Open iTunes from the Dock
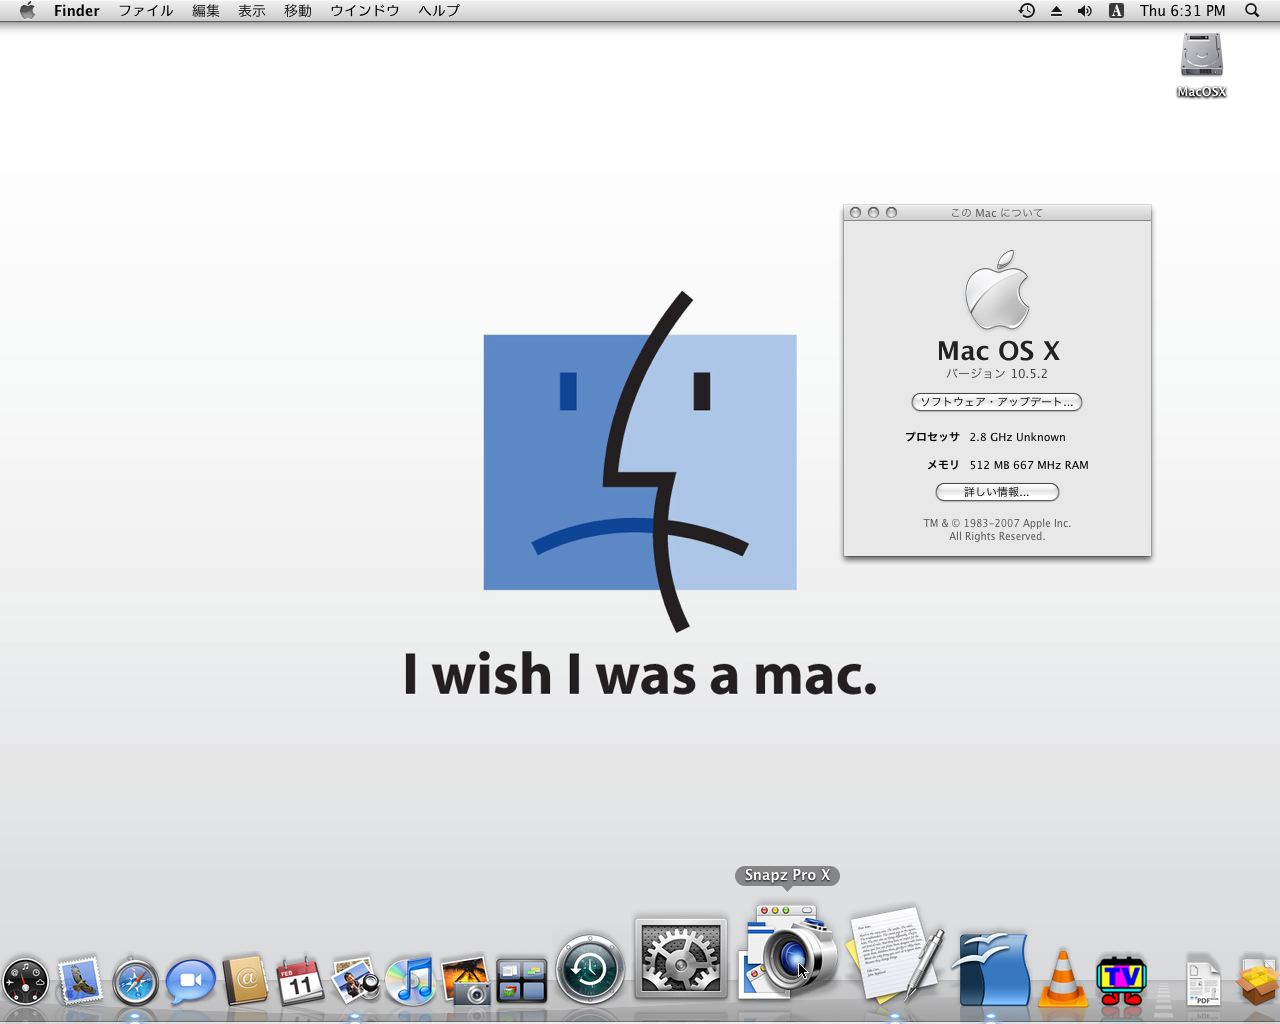The width and height of the screenshot is (1280, 1024). coord(410,981)
